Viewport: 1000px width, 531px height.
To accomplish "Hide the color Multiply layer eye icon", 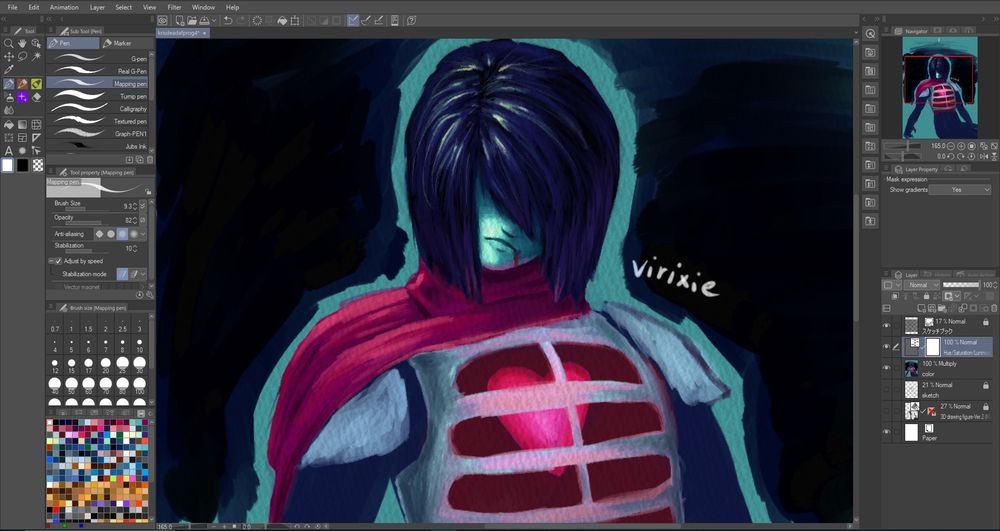I will point(886,368).
